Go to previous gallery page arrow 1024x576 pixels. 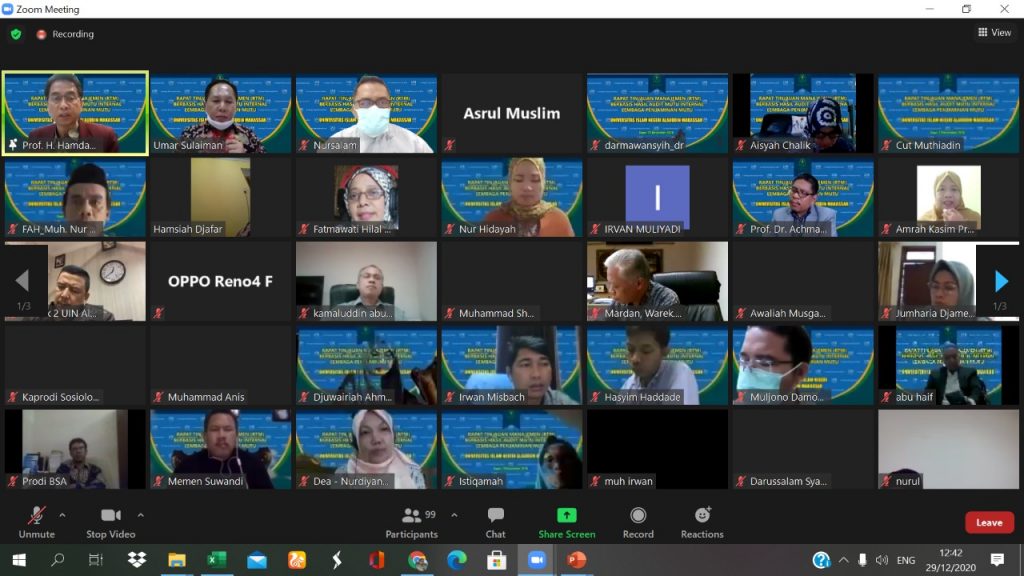click(x=22, y=281)
